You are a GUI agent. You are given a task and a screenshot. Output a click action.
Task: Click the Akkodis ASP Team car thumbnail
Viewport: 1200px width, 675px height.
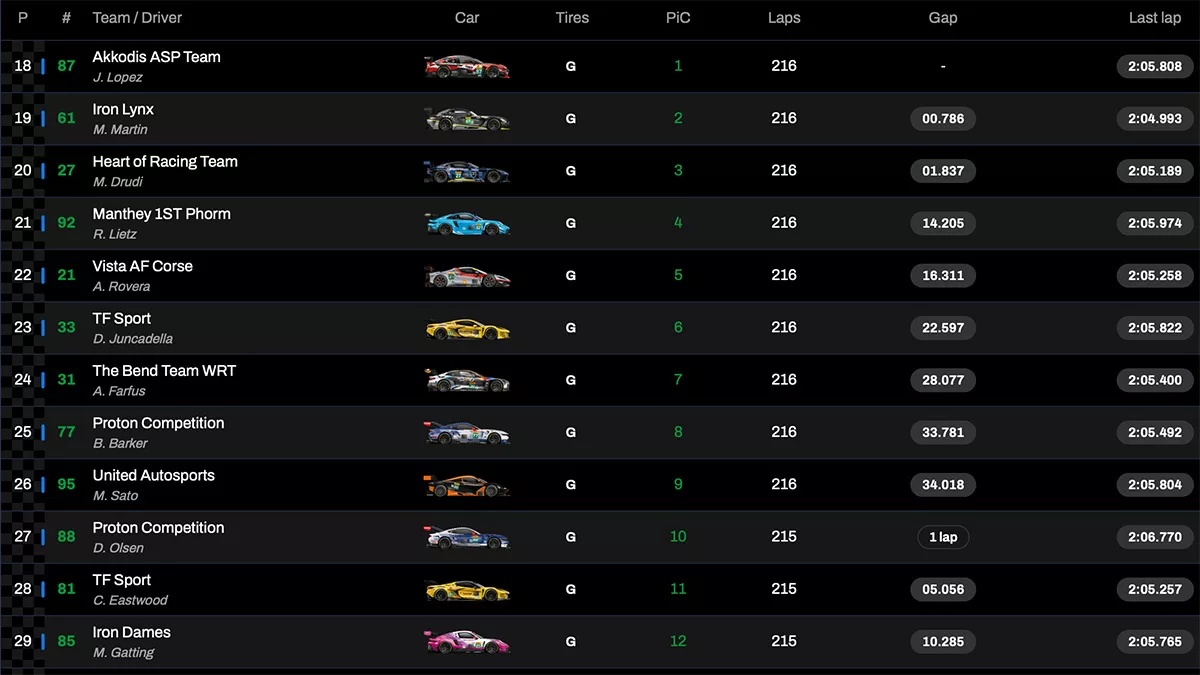coord(467,66)
